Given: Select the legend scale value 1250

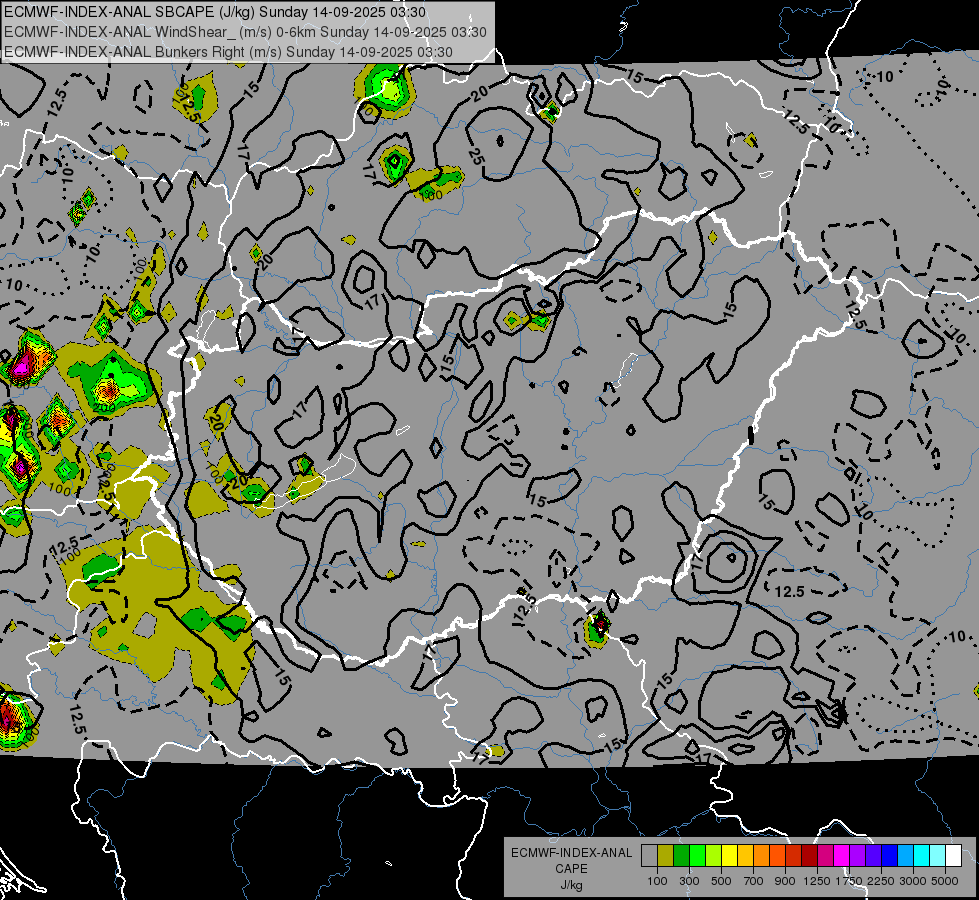Looking at the screenshot, I should (x=817, y=881).
